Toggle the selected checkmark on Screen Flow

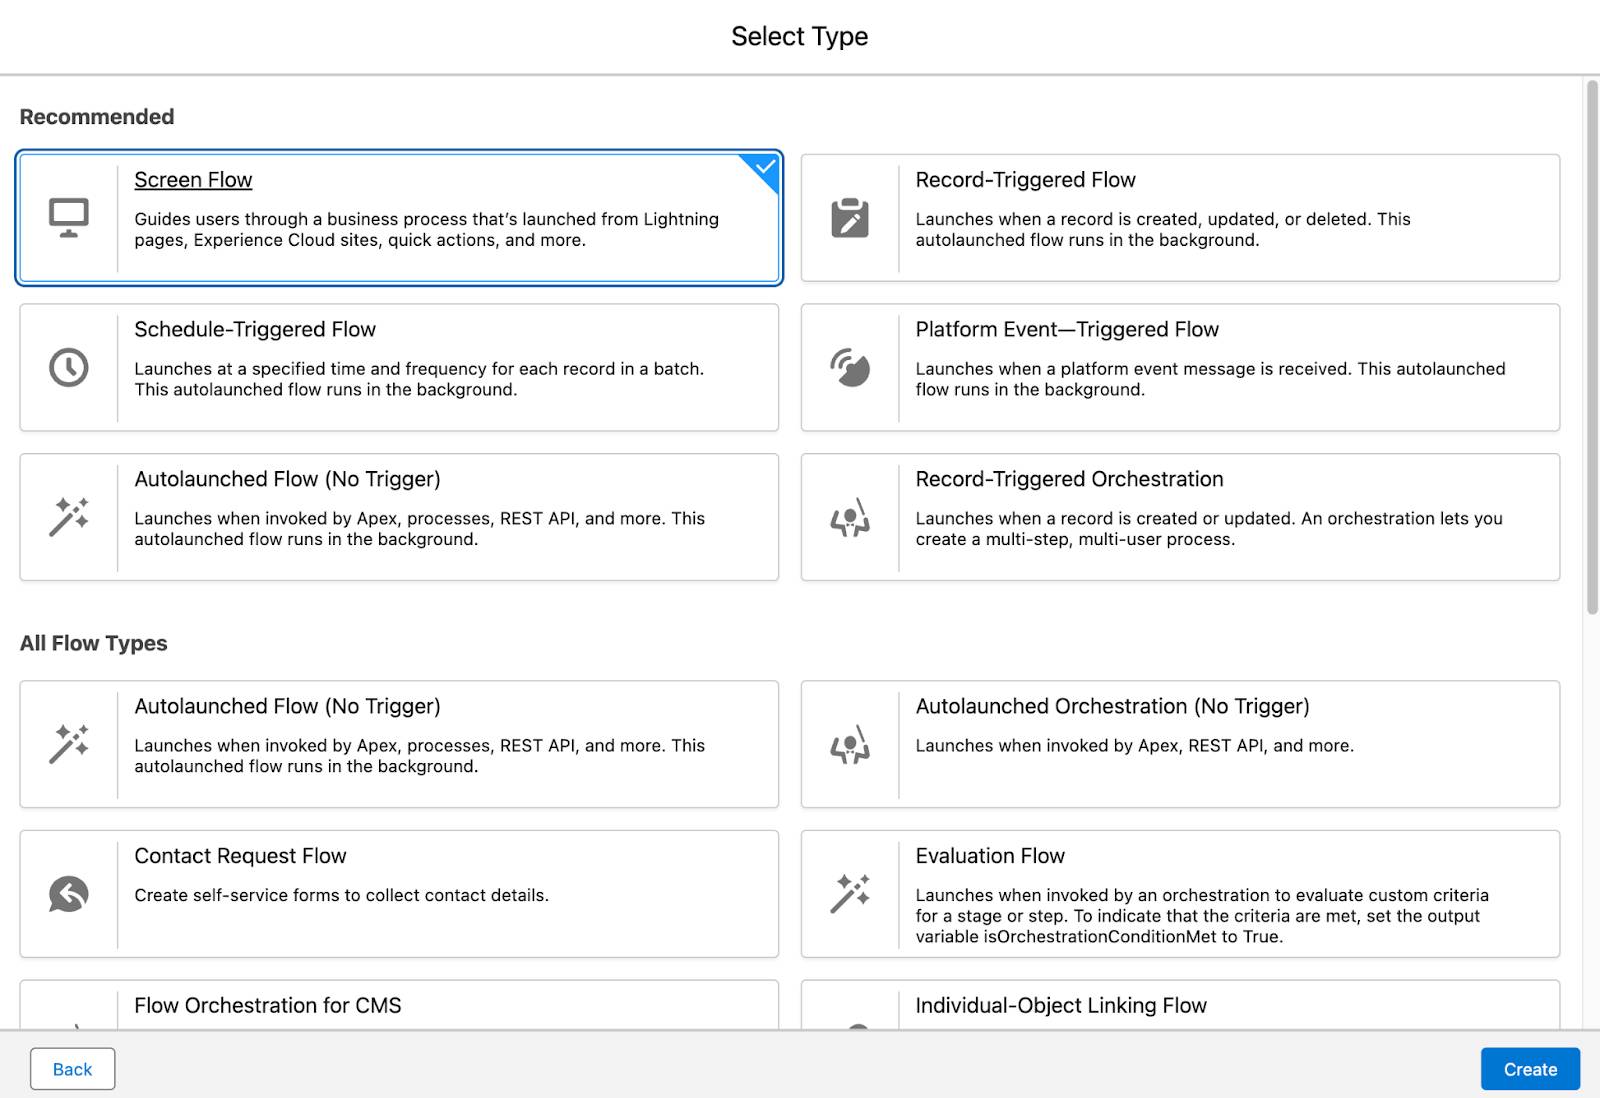[x=764, y=168]
